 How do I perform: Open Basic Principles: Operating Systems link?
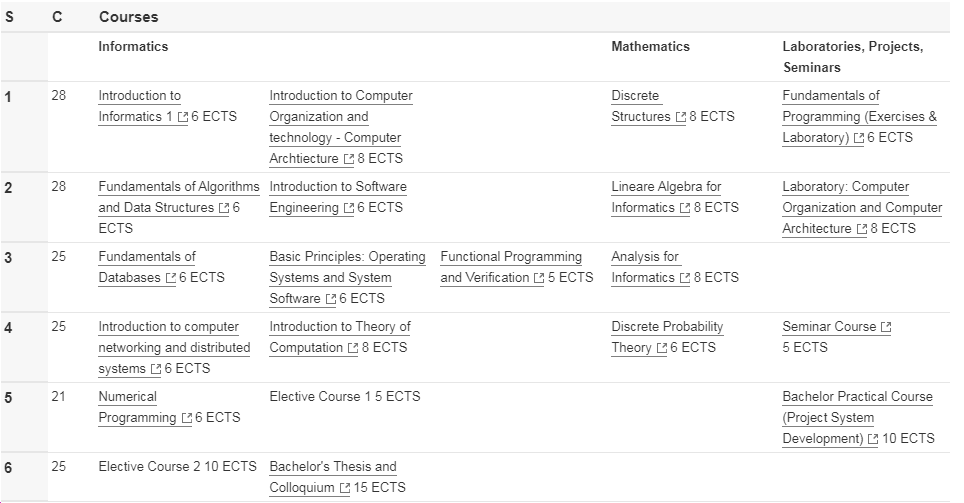tap(347, 257)
